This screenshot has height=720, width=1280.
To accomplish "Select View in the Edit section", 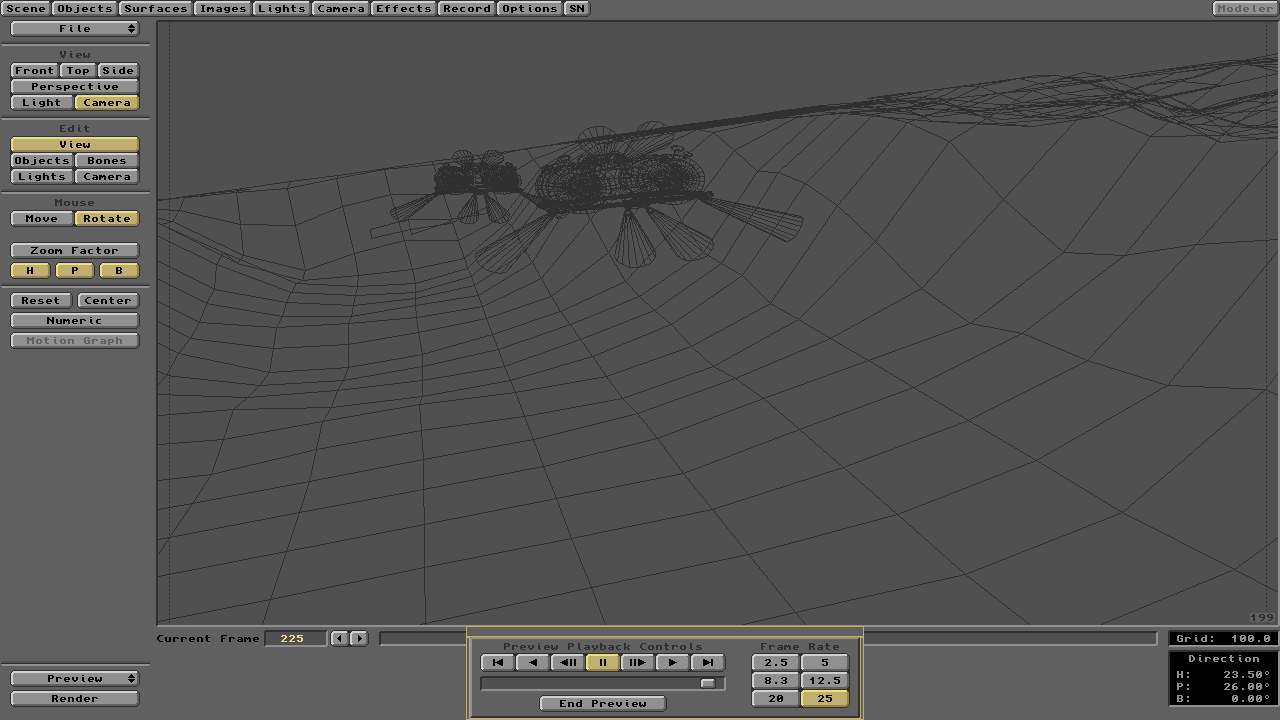I will pos(75,144).
